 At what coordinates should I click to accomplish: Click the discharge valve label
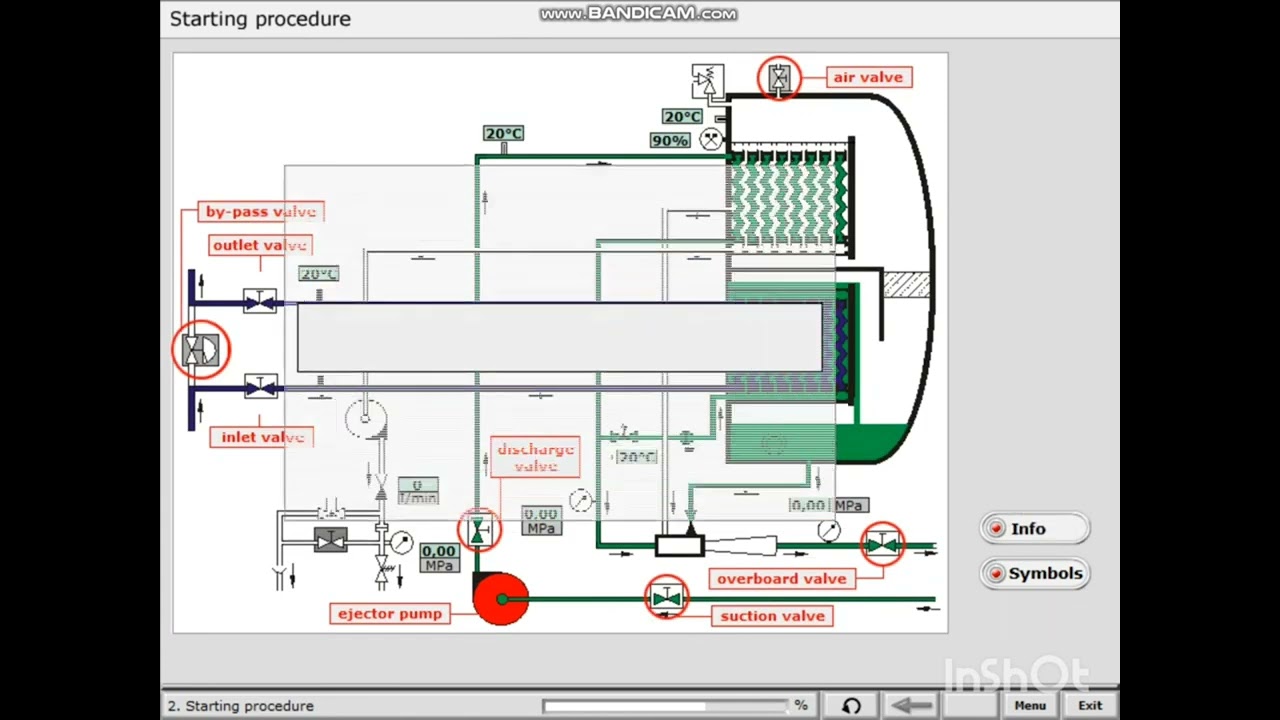click(x=535, y=457)
